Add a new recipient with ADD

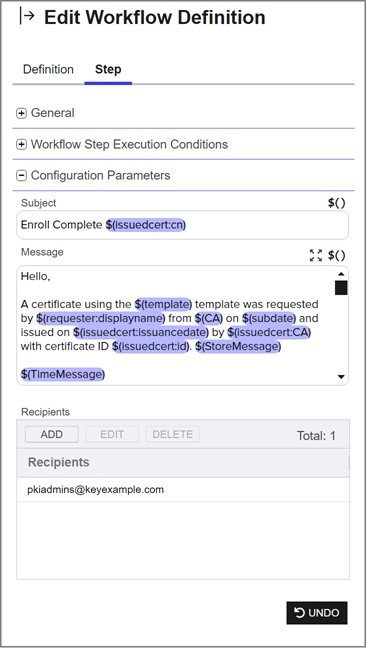(x=52, y=434)
